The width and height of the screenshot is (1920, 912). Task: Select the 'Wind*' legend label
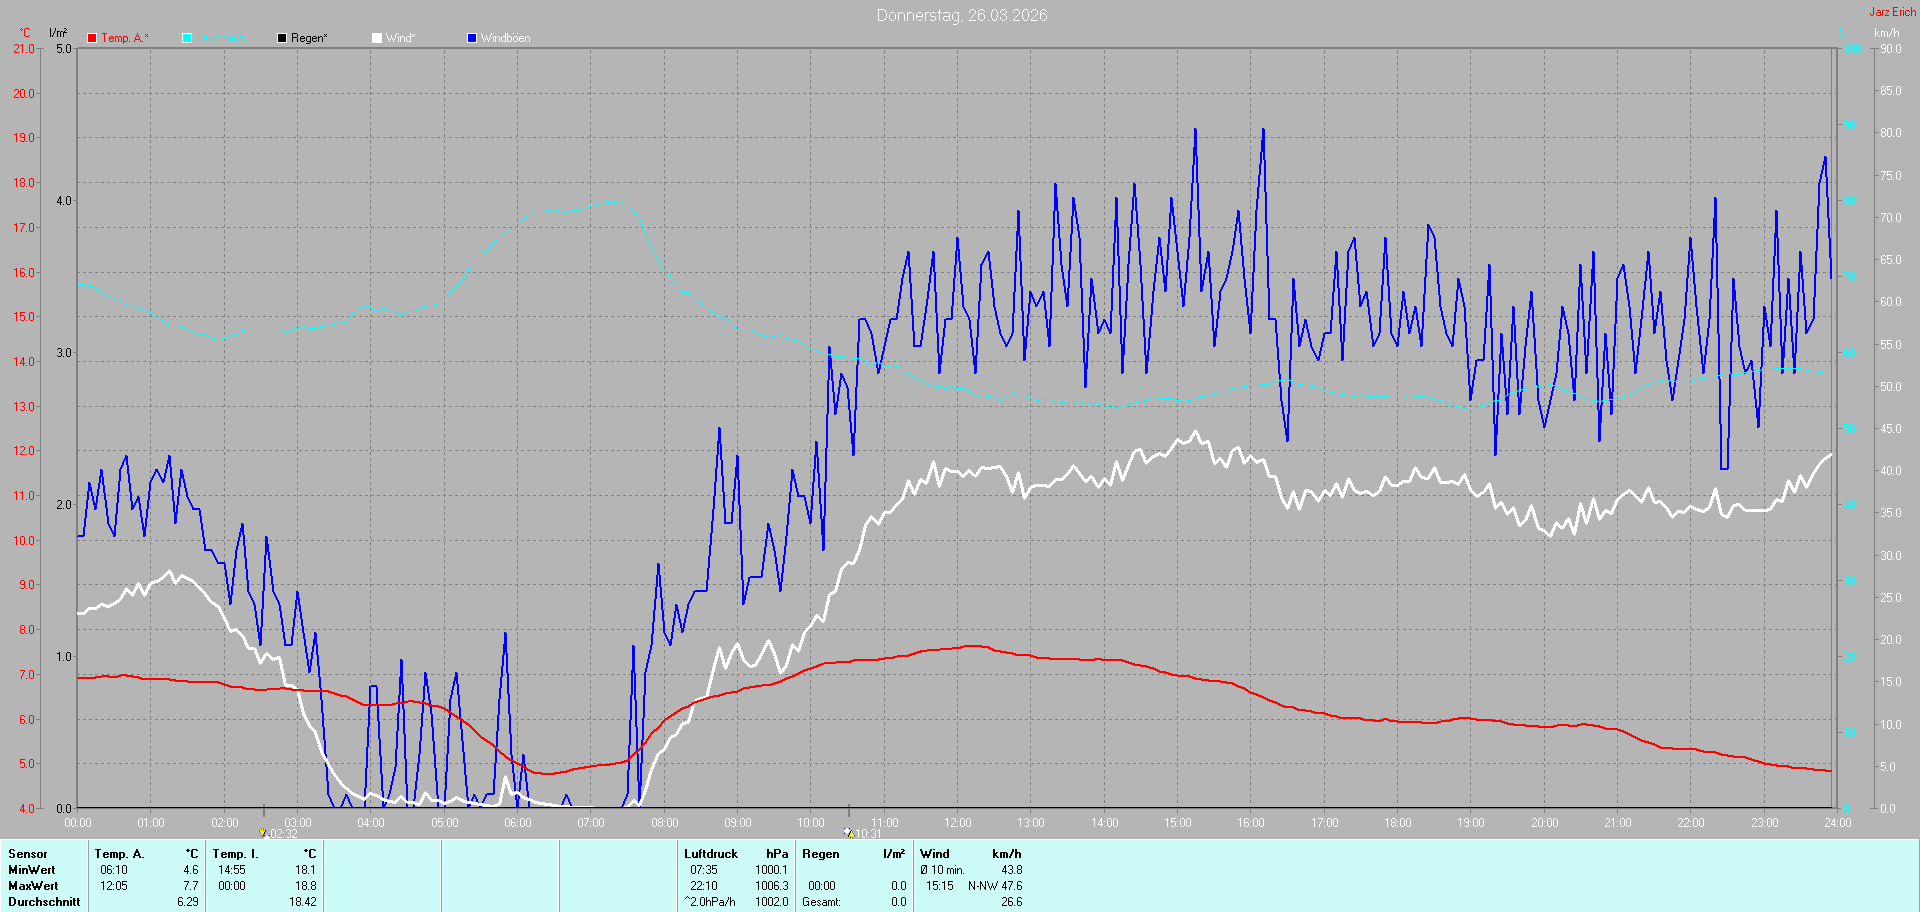401,38
